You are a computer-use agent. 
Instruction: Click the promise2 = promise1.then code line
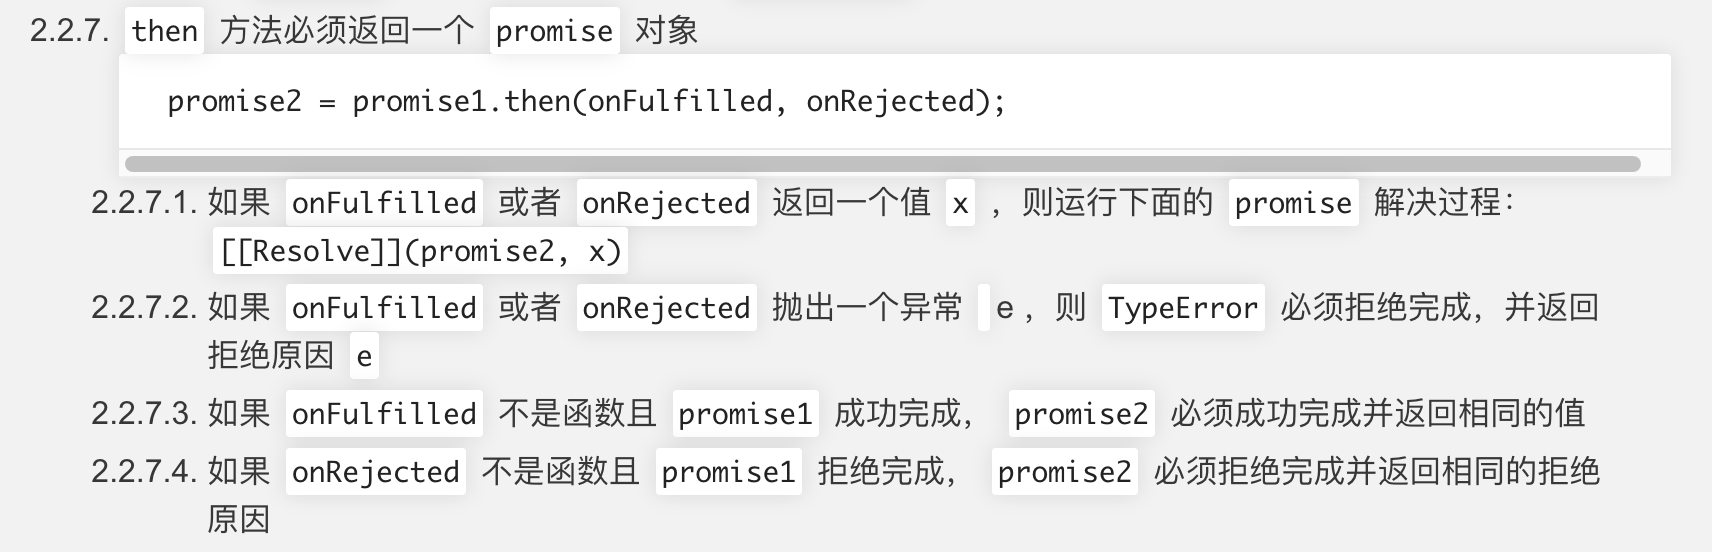[x=586, y=101]
